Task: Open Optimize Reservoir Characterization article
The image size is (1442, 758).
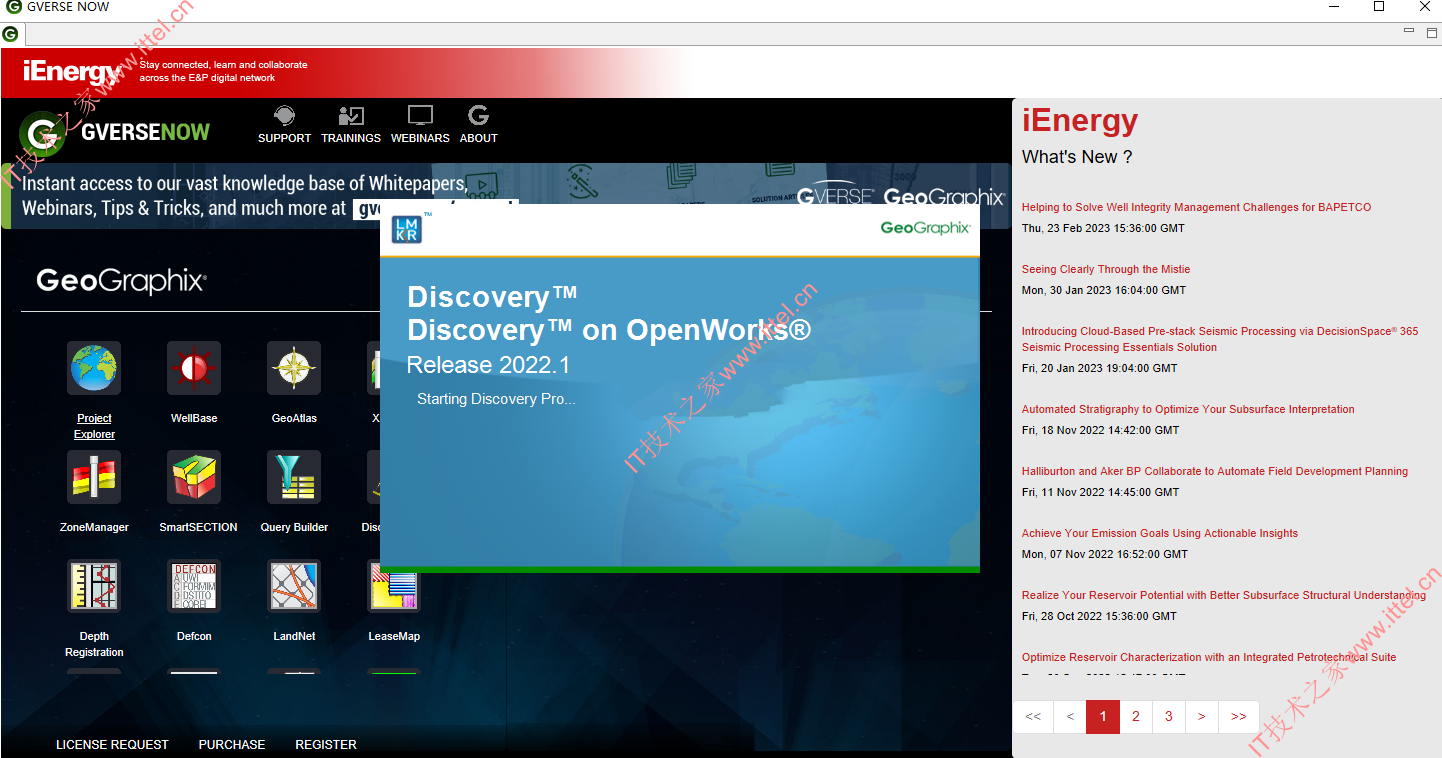Action: (1209, 658)
